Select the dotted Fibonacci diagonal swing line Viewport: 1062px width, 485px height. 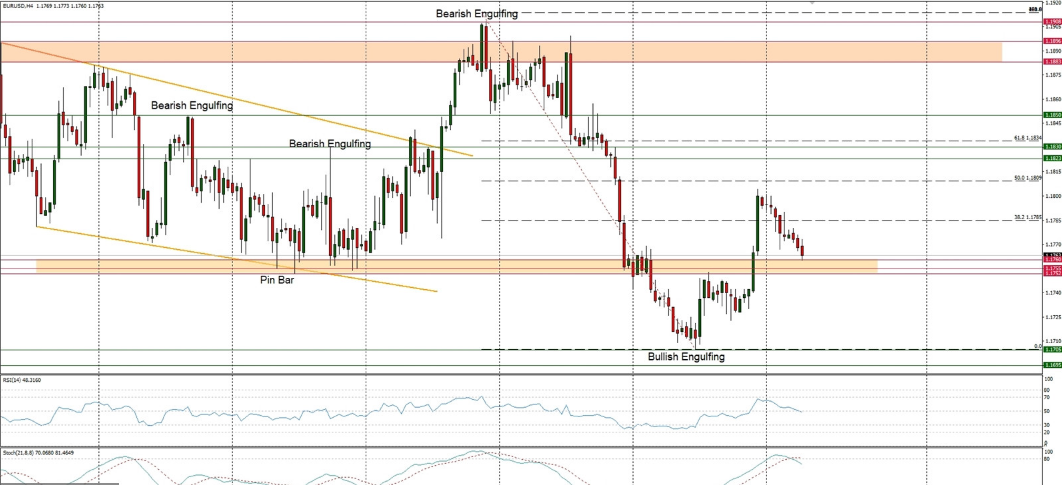(x=560, y=130)
